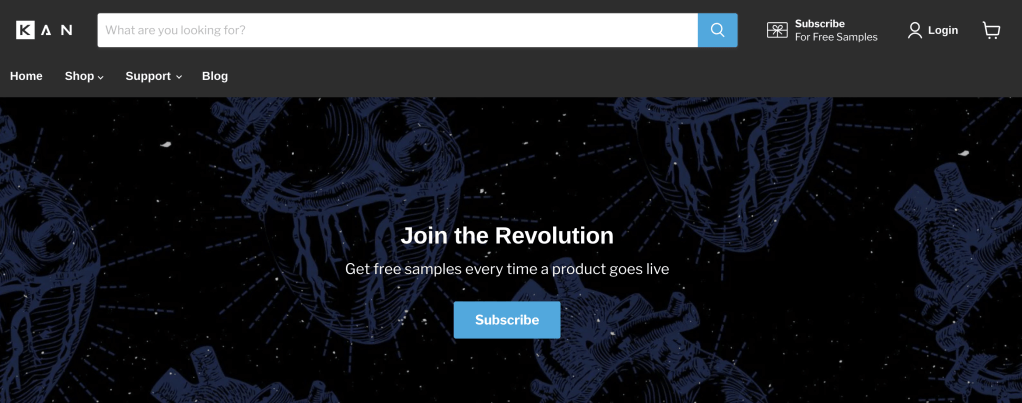Click the KAN logo in header
Screen dimensions: 1022x403
tap(44, 30)
